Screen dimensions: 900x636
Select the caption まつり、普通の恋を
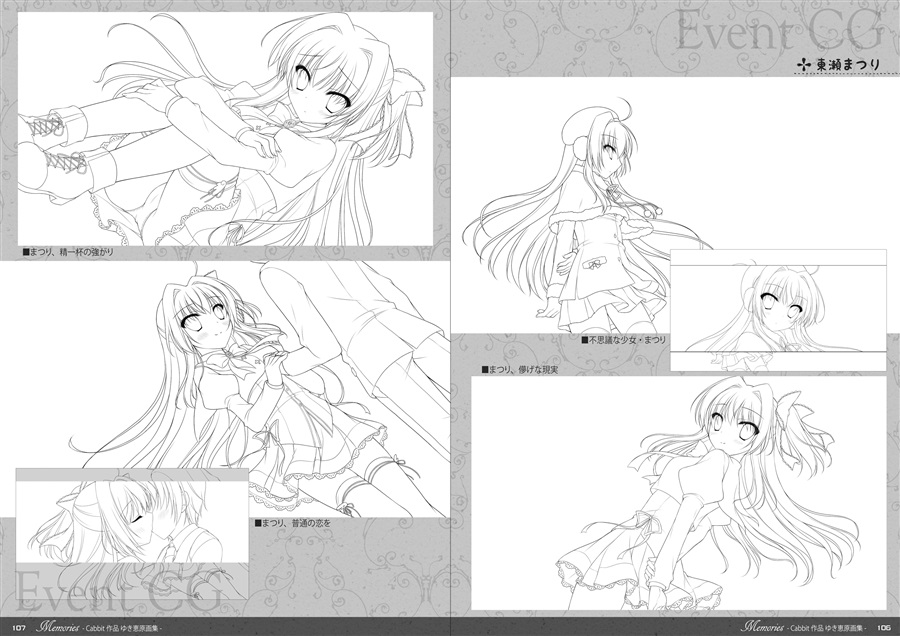point(292,523)
